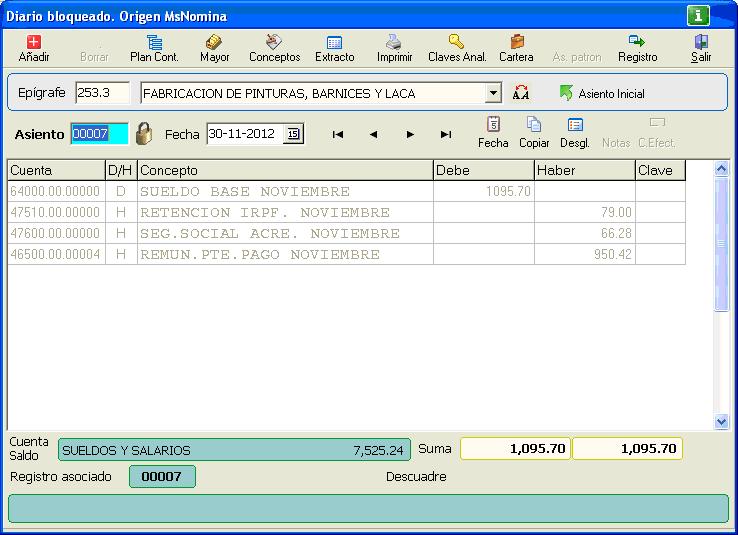Click the Haber amount 79.00
The width and height of the screenshot is (738, 535).
(585, 212)
